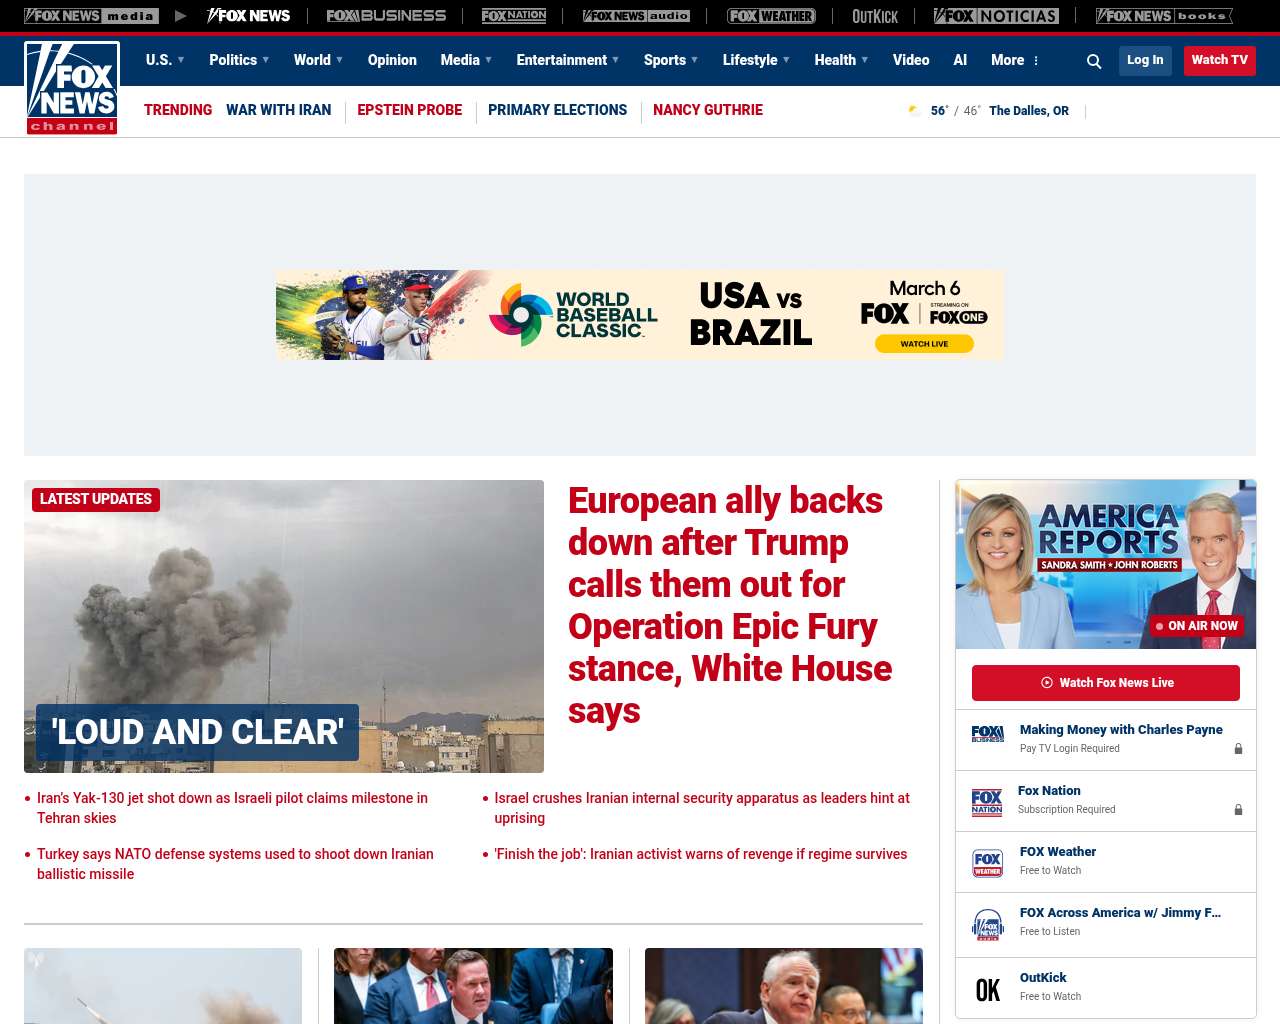Click the OutKick OK icon in sidebar

[x=988, y=990]
